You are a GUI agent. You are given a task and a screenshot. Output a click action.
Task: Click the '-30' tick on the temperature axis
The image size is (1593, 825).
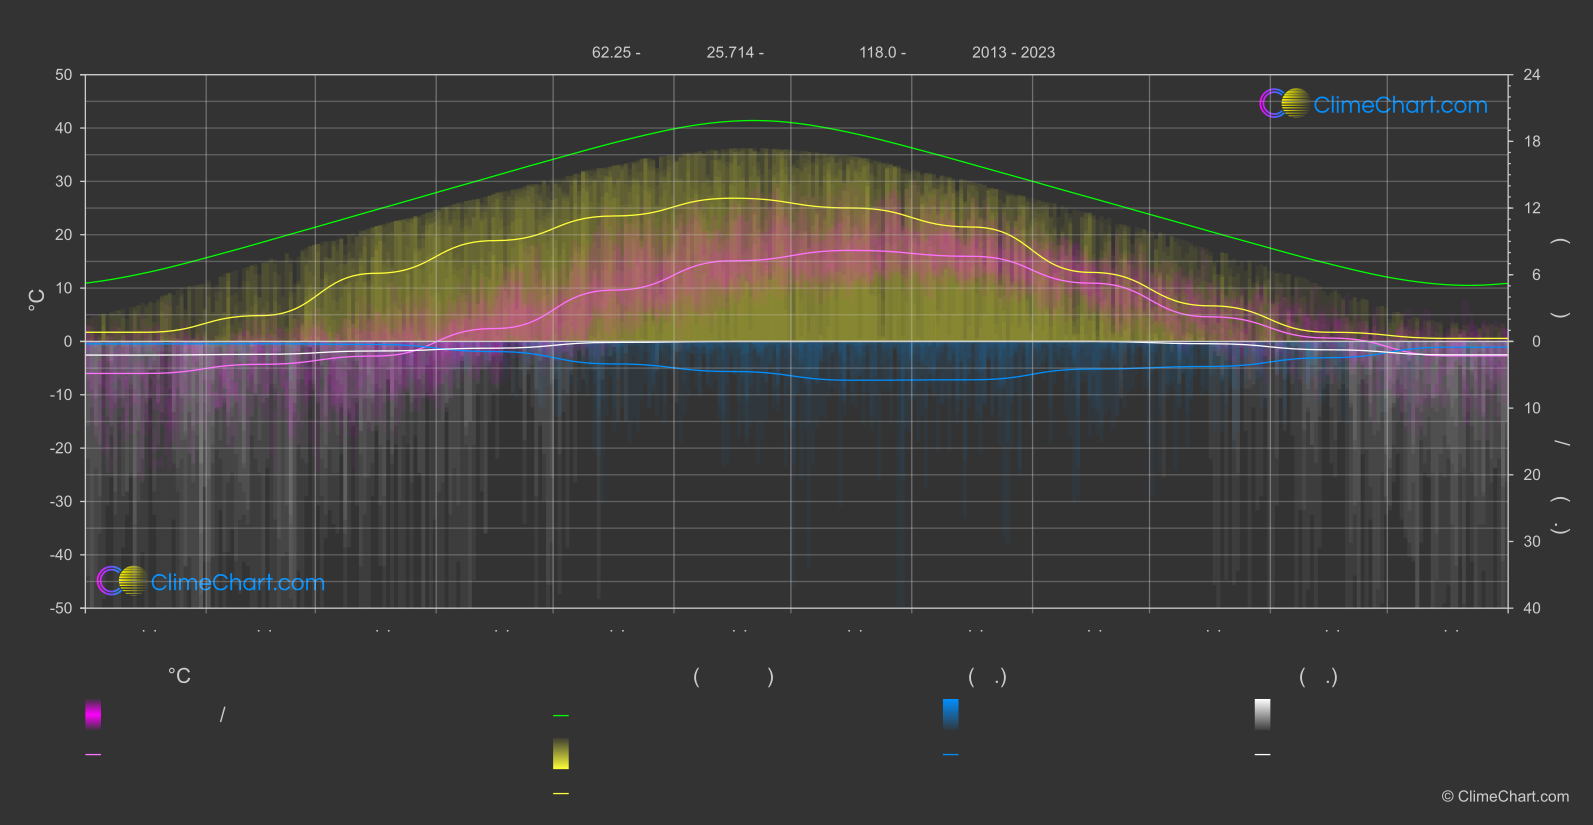pyautogui.click(x=61, y=501)
